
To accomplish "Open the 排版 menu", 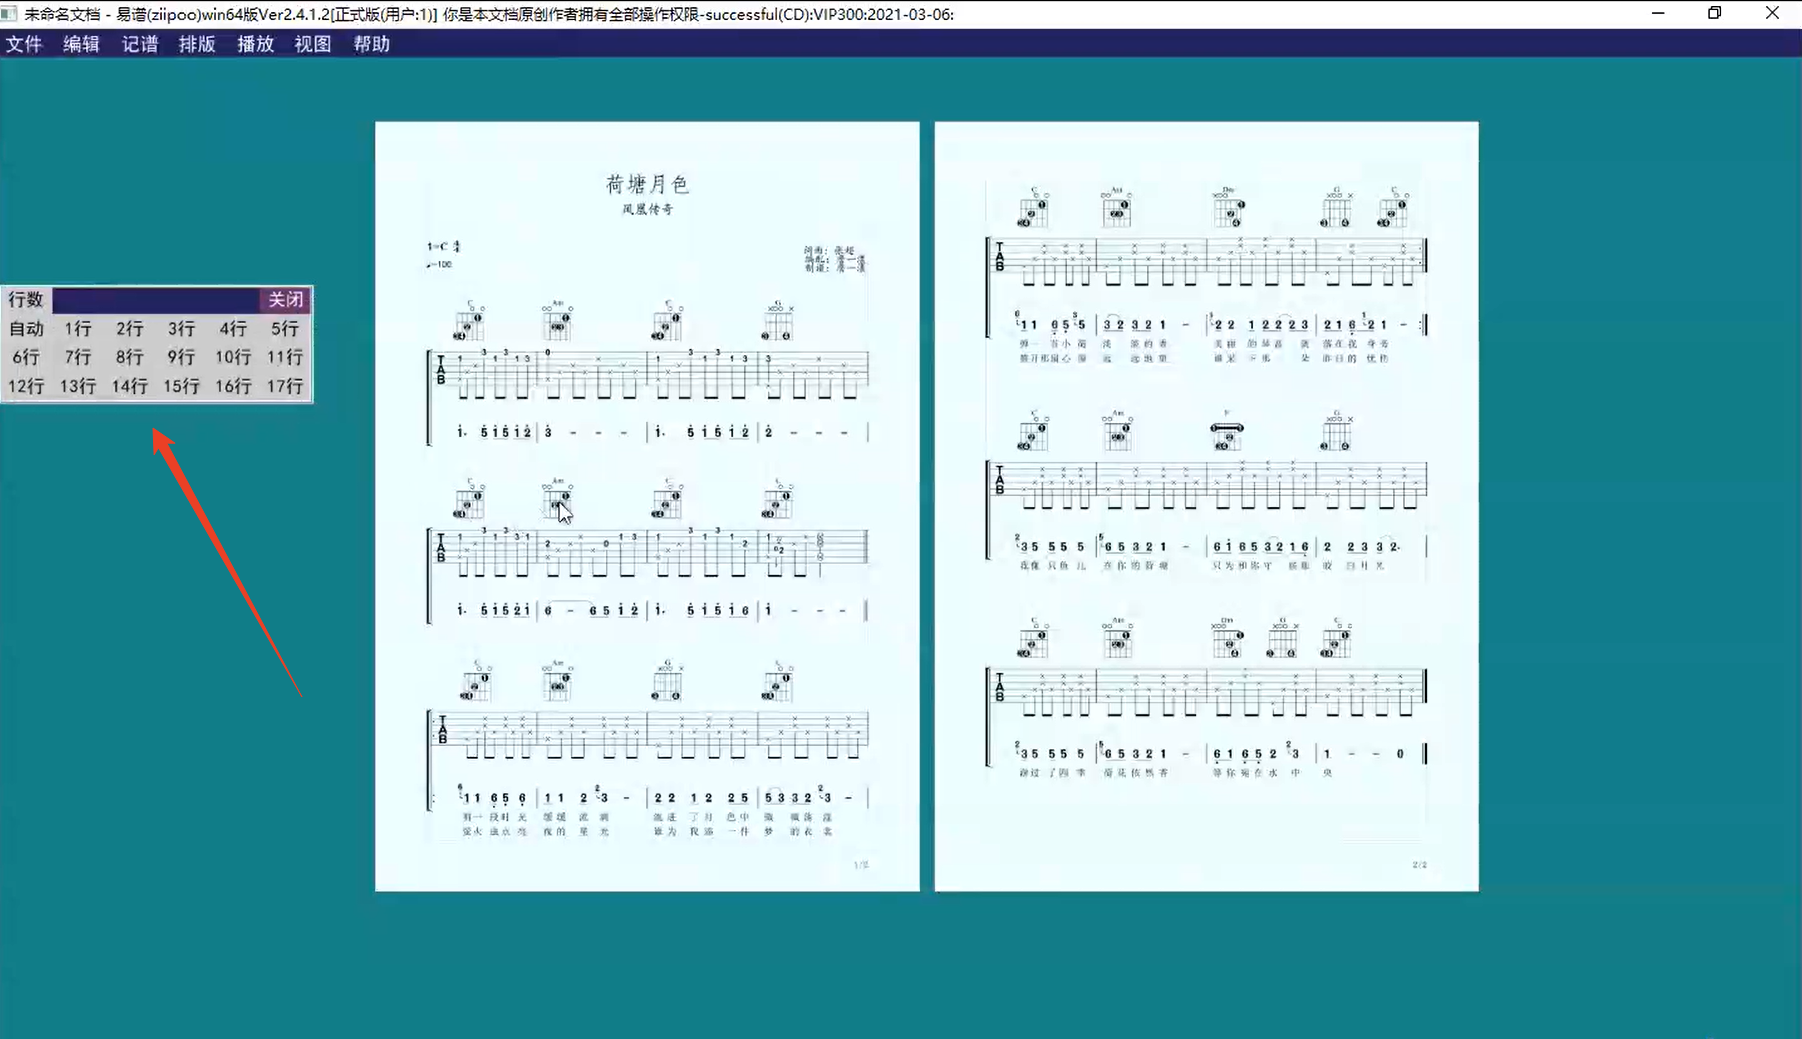I will pos(197,44).
